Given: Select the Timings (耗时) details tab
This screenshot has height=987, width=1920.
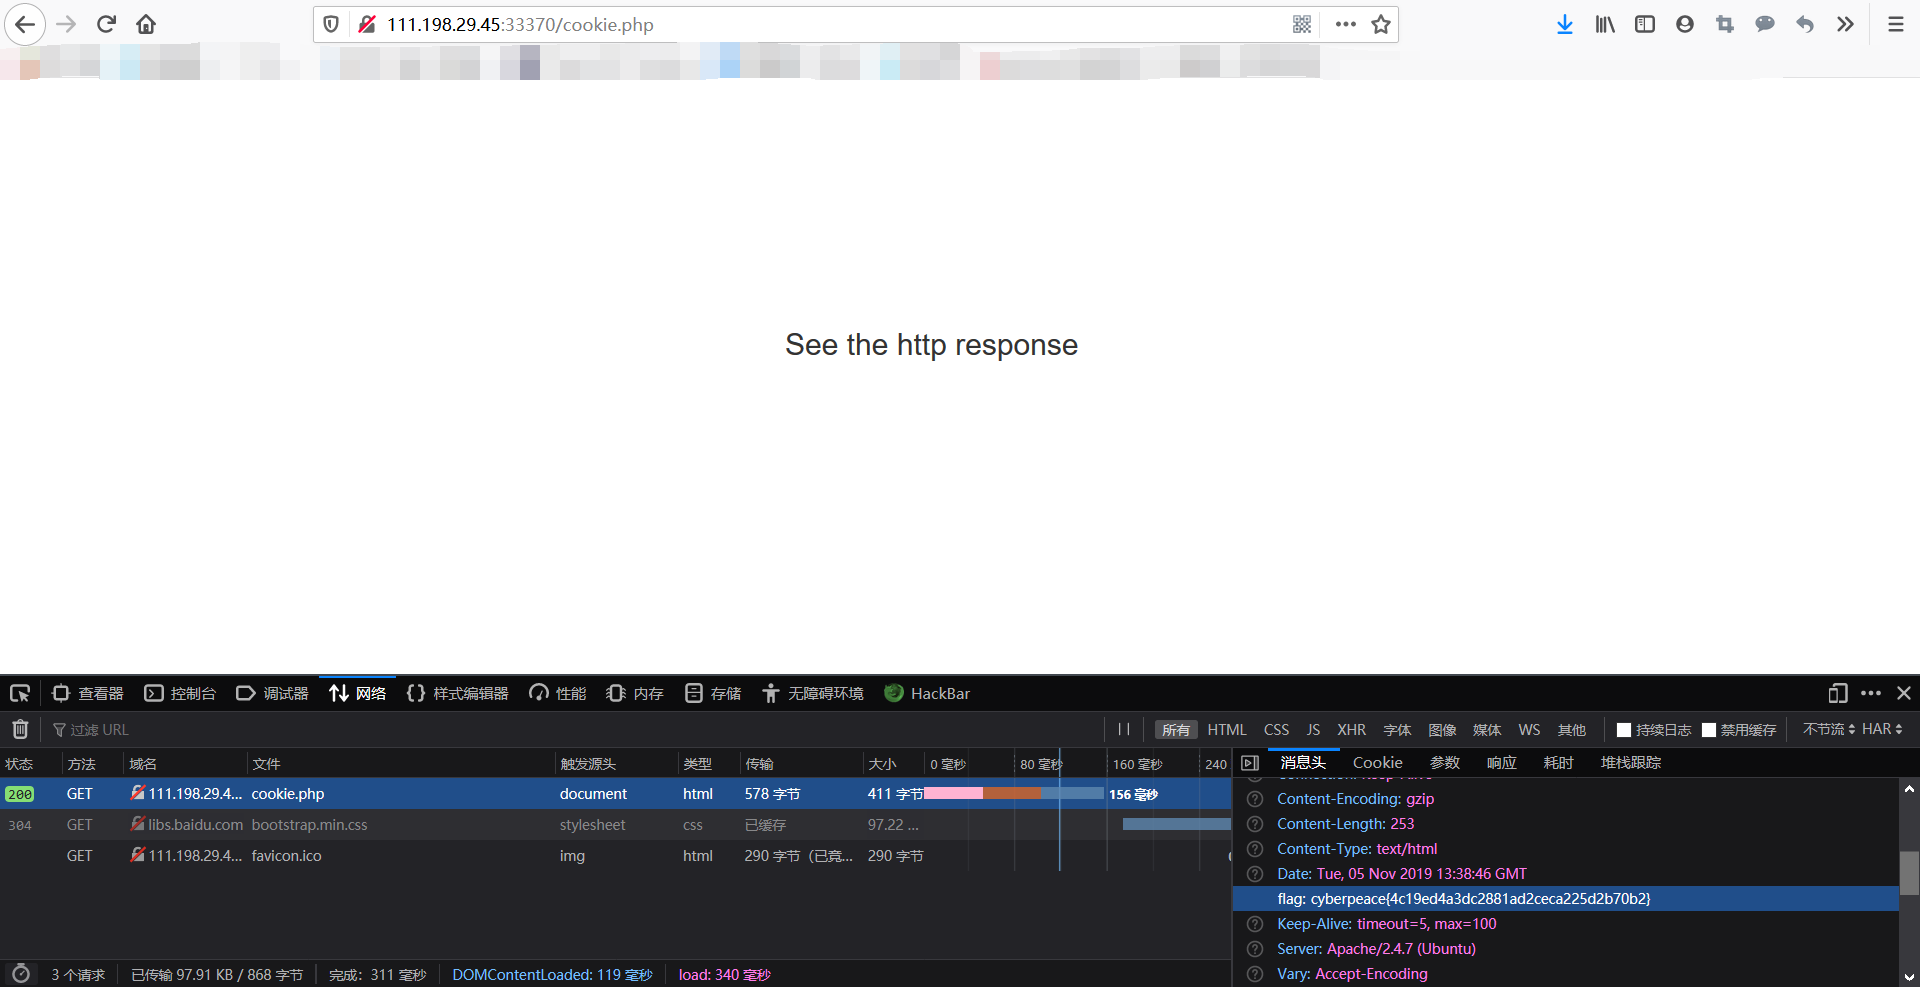Looking at the screenshot, I should (x=1559, y=763).
